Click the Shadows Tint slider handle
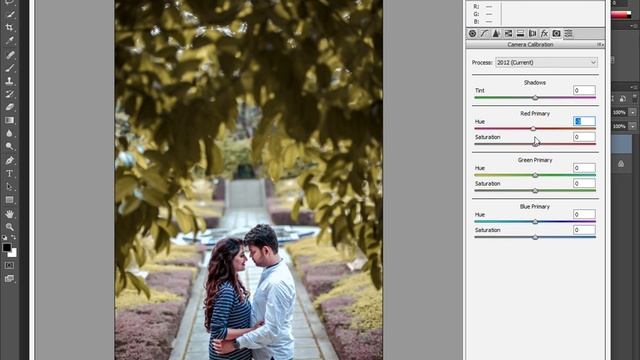Viewport: 640px width, 360px height. pyautogui.click(x=535, y=98)
